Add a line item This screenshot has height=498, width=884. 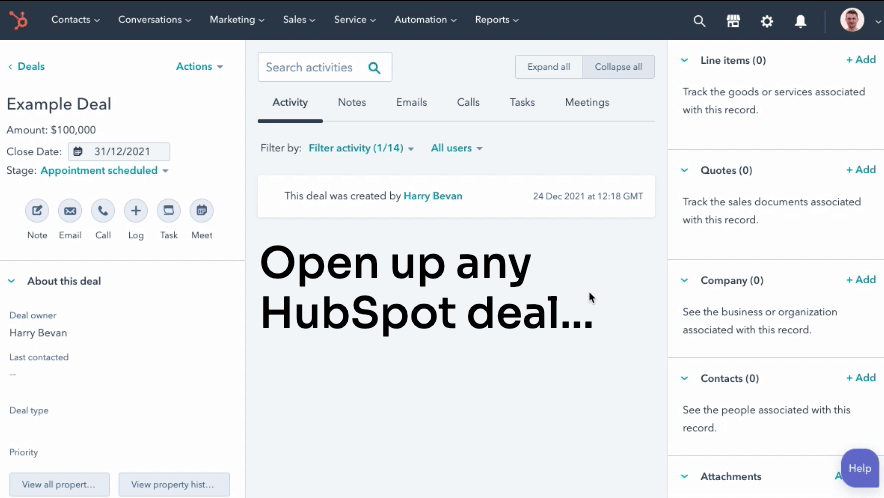(860, 60)
